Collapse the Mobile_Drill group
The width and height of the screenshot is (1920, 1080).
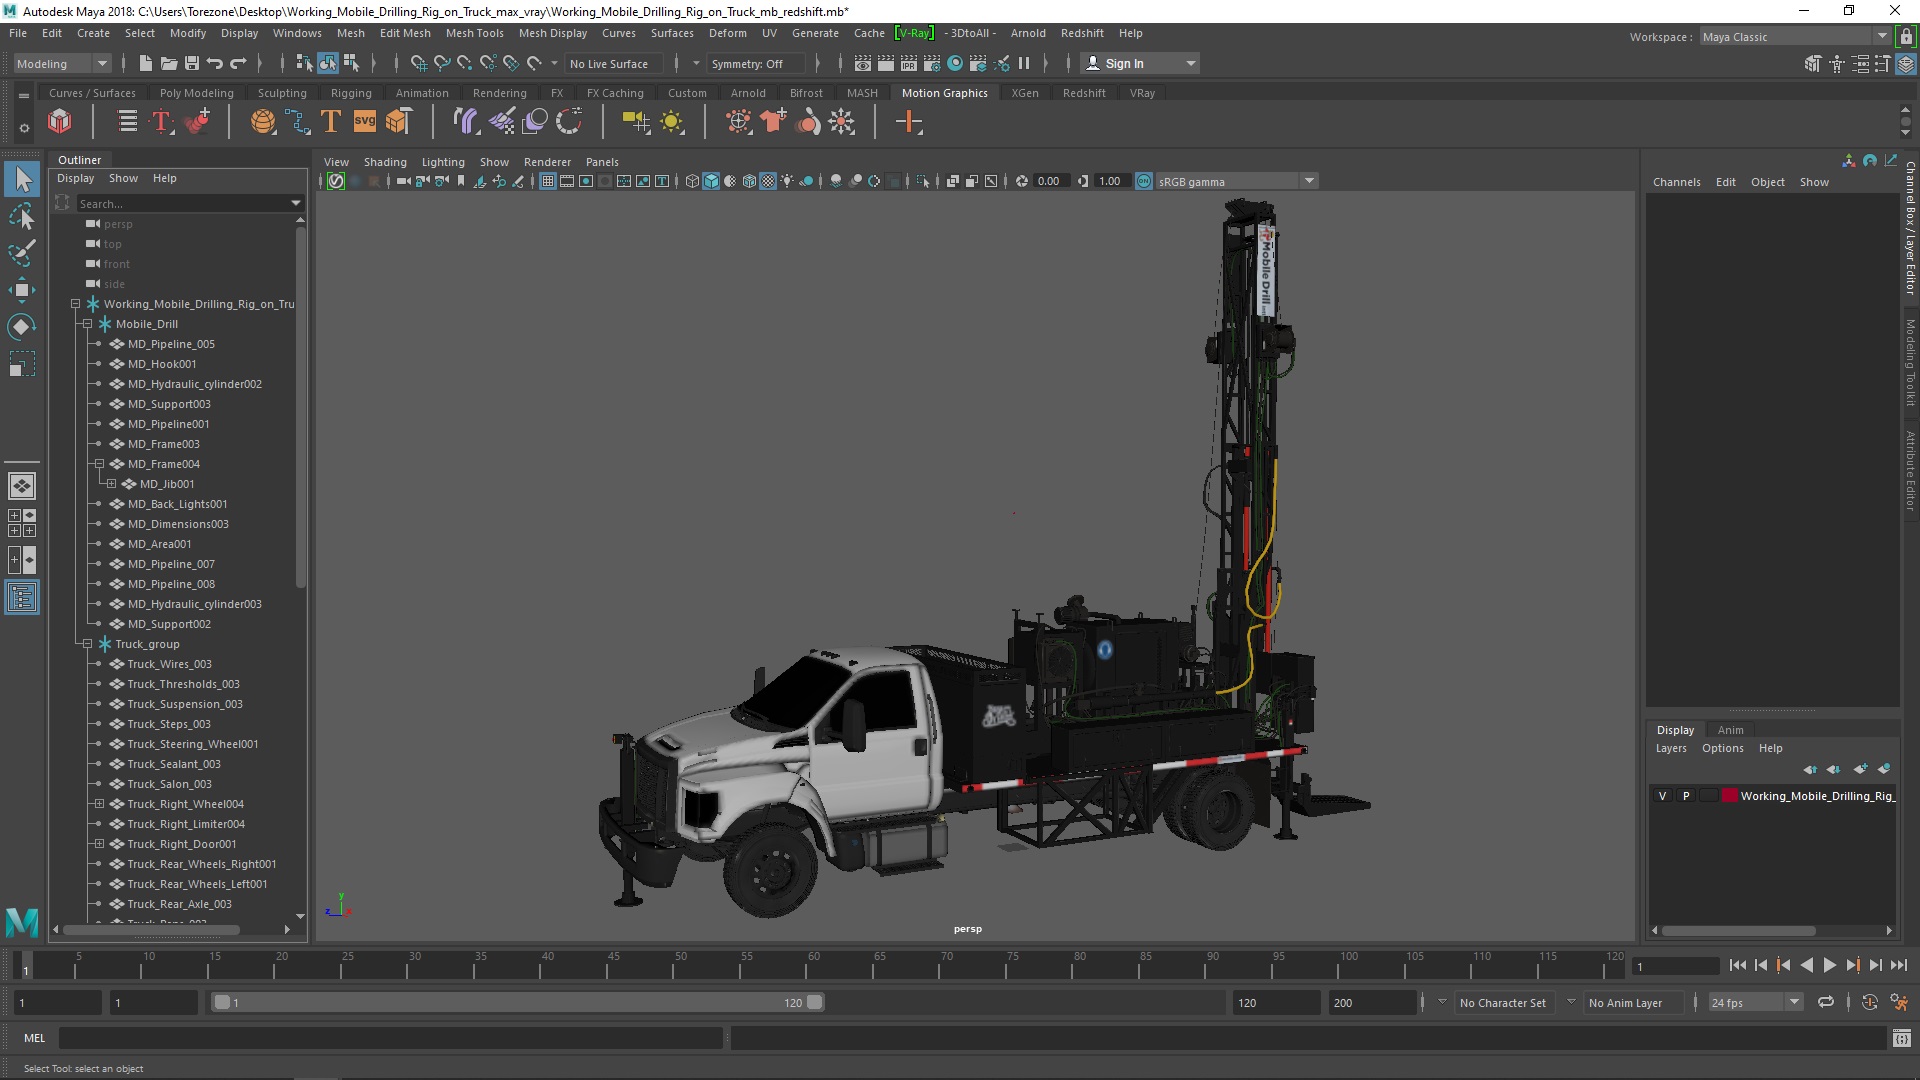[87, 324]
